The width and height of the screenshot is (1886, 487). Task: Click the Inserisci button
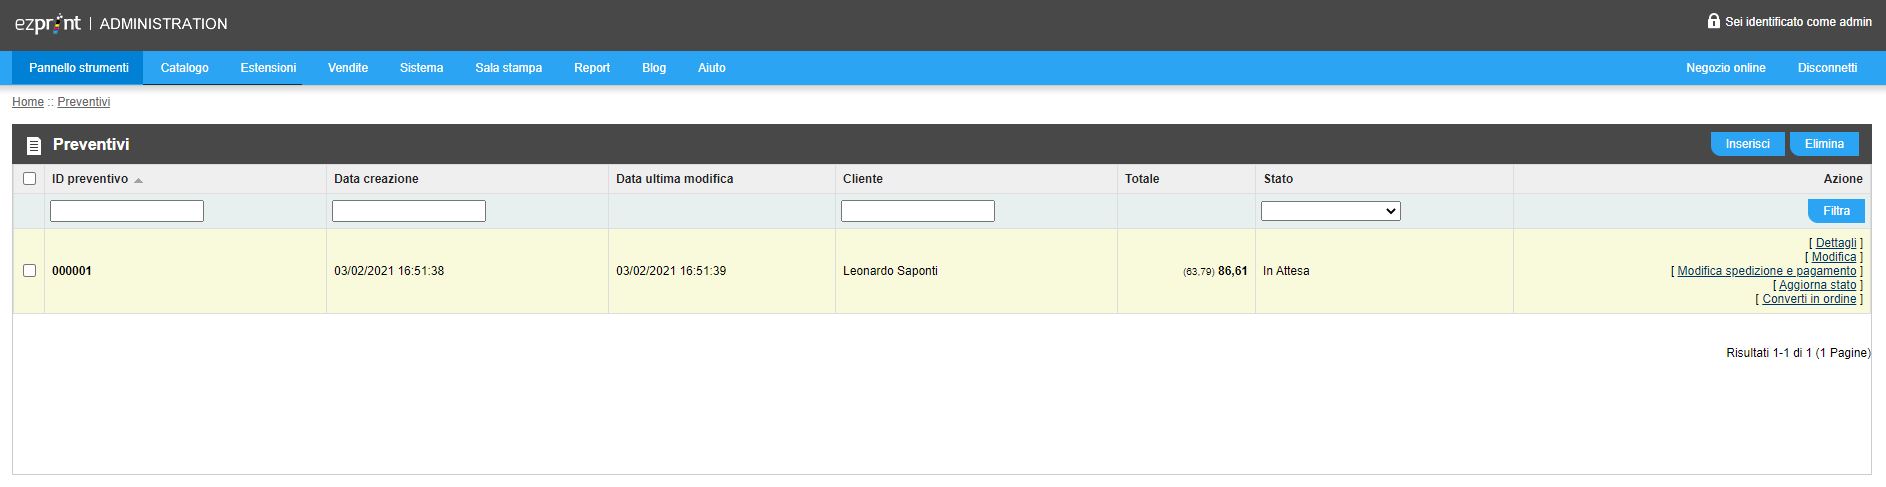(x=1747, y=144)
